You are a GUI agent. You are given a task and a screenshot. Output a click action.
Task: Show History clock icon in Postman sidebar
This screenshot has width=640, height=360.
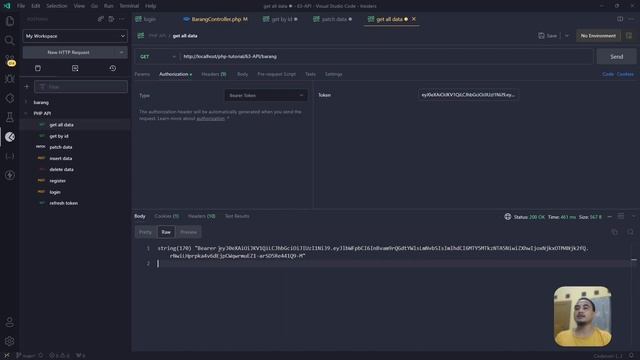pos(113,68)
